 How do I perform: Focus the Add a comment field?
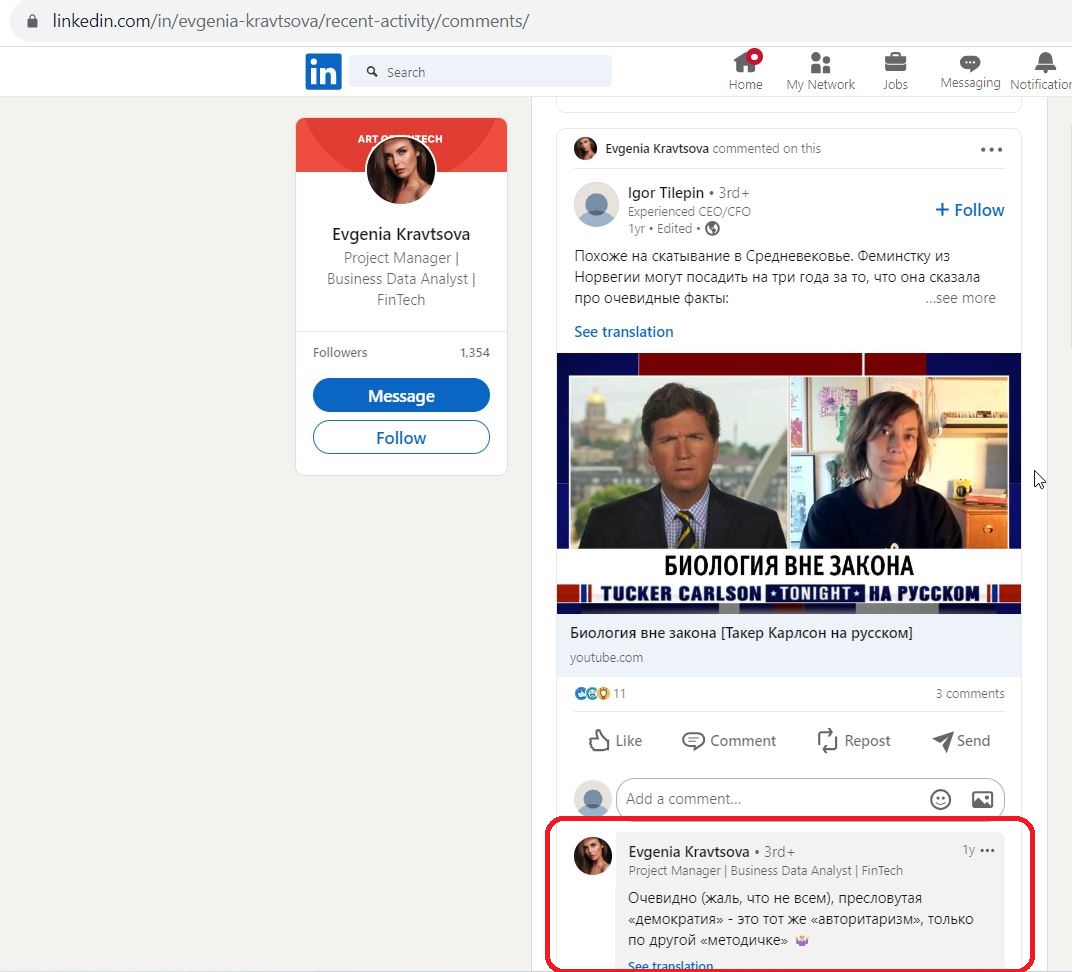[810, 799]
